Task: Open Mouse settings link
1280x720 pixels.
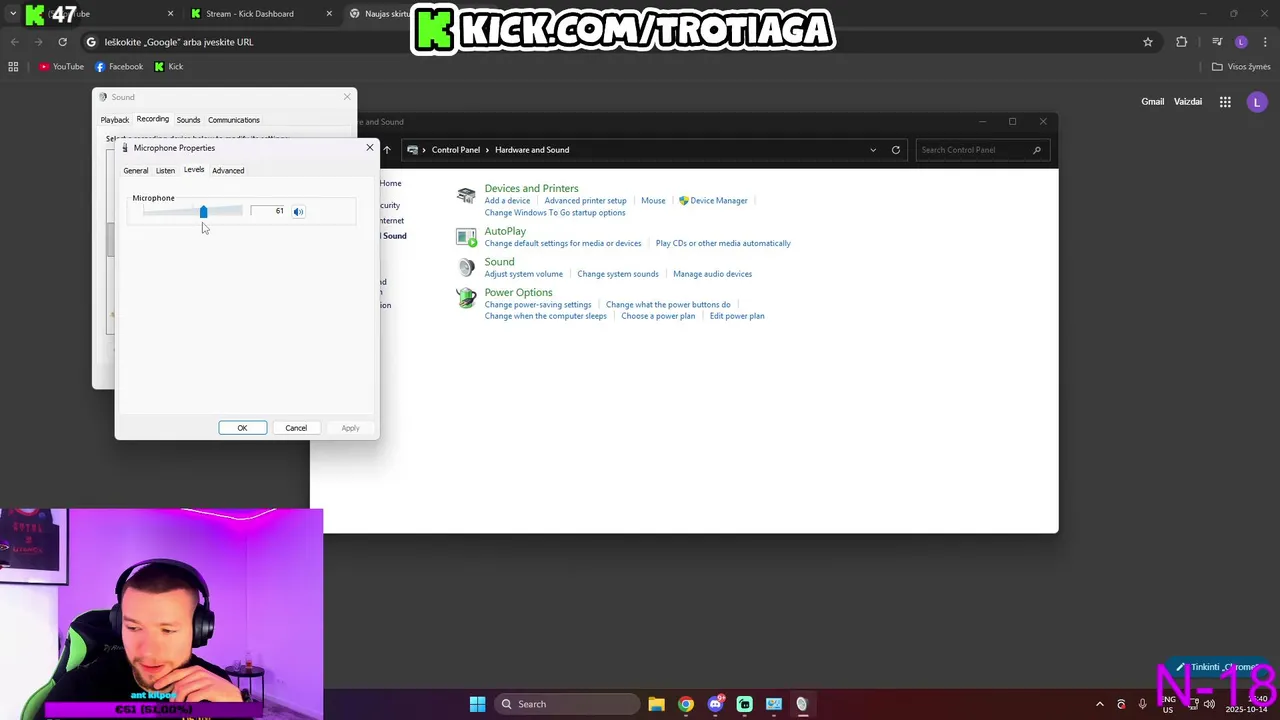Action: point(653,201)
